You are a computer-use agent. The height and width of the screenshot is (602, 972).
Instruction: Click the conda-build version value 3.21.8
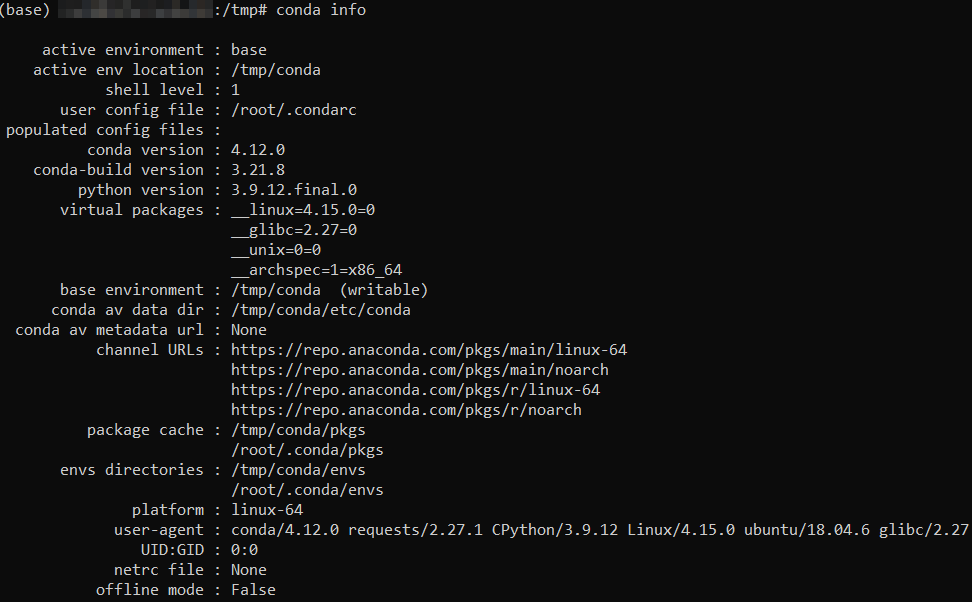coord(258,170)
